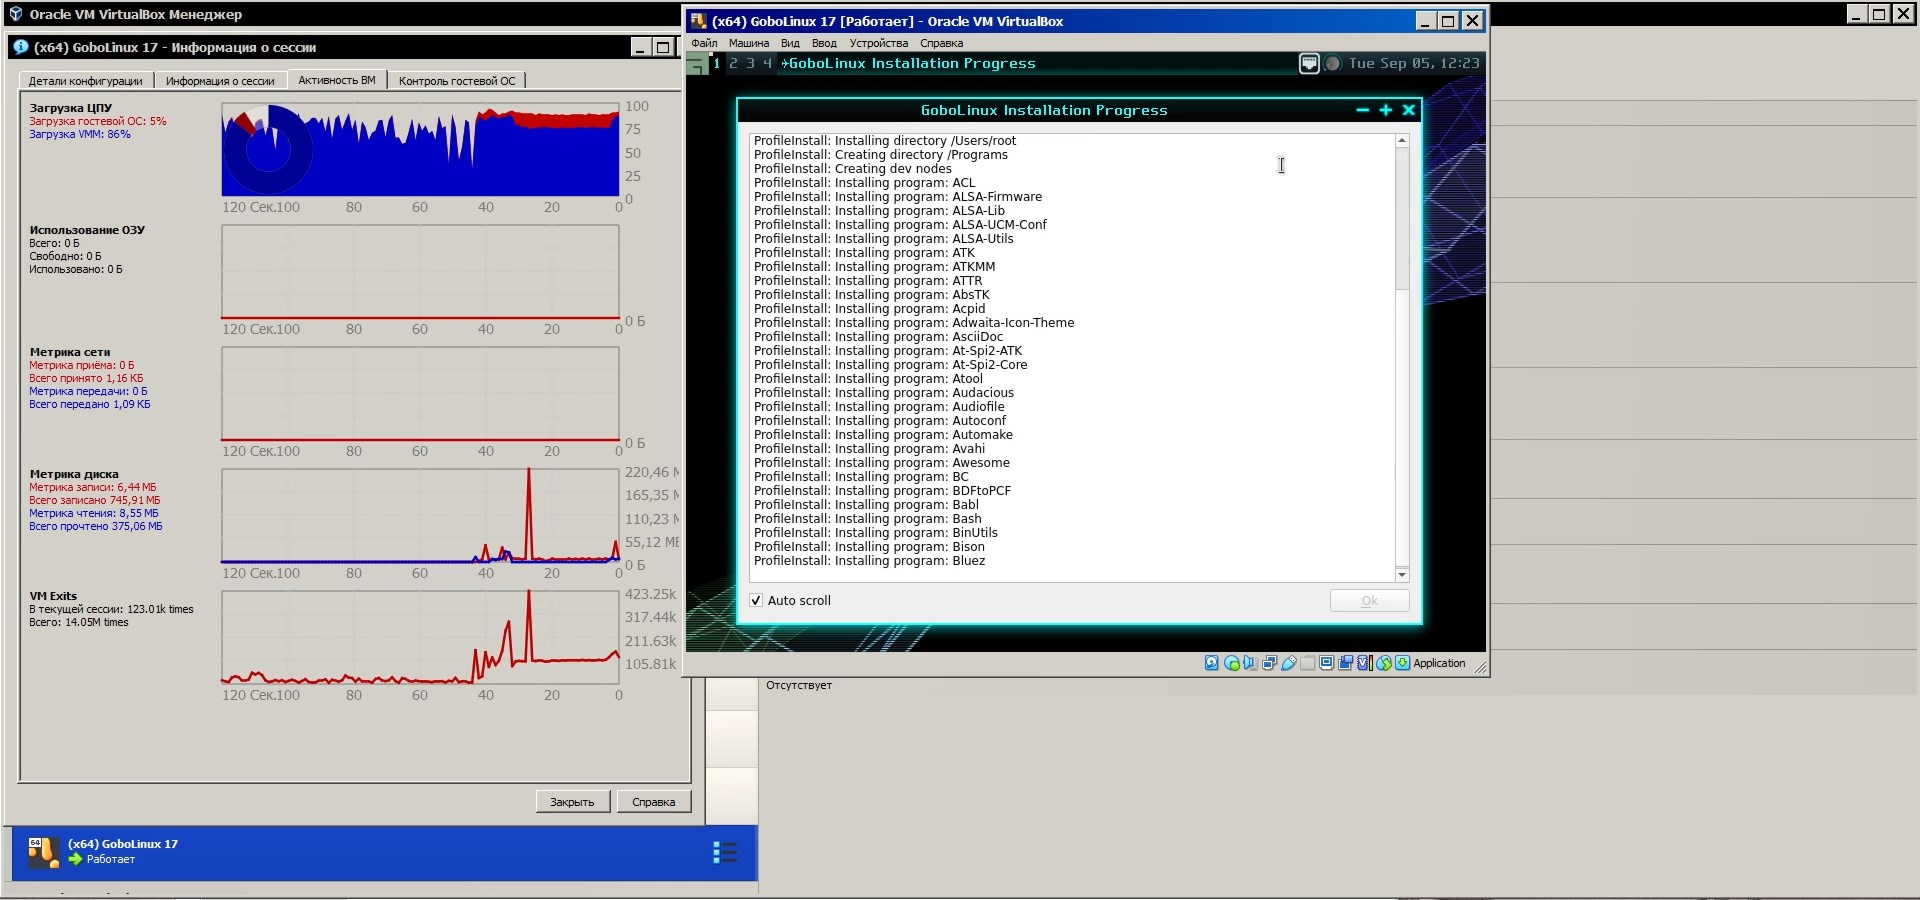Click the hard disk activity status icon
This screenshot has height=900, width=1920.
[1211, 663]
